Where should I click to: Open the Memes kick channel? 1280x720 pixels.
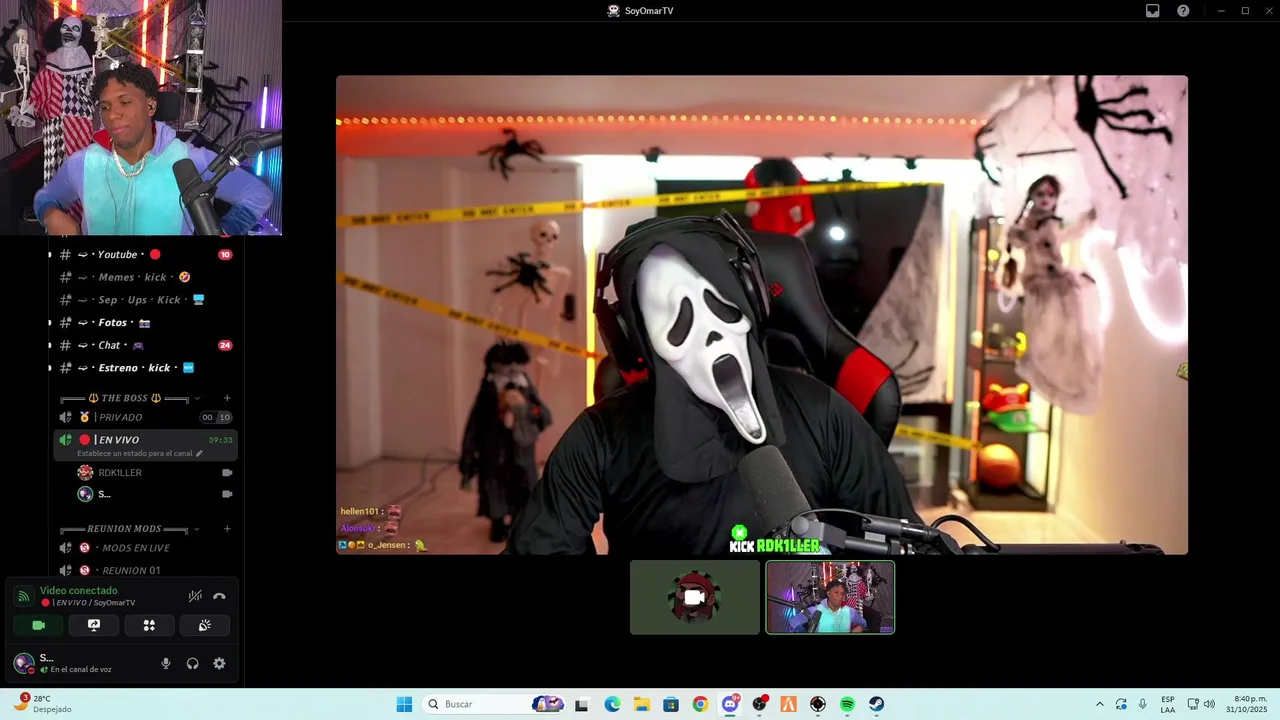146,277
